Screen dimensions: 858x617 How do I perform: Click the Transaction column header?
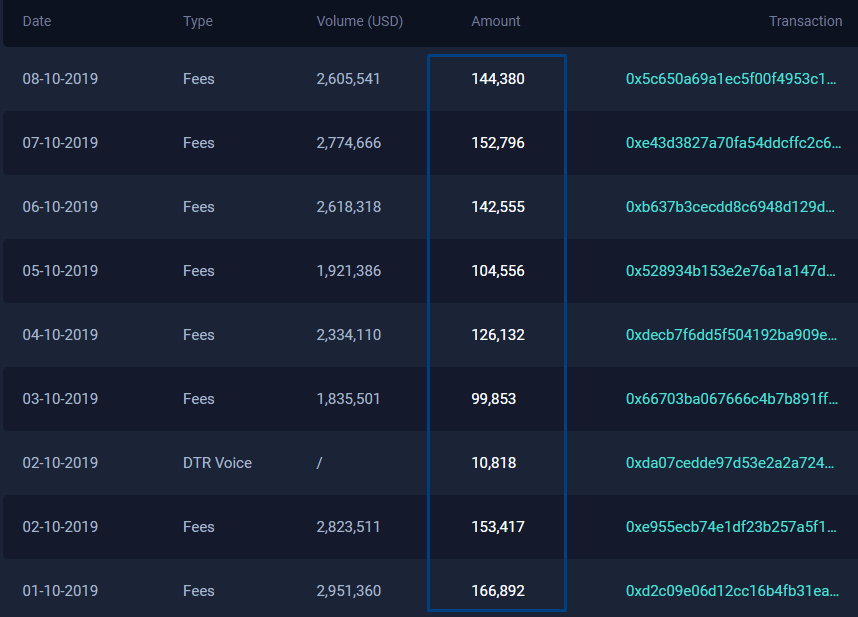click(805, 21)
